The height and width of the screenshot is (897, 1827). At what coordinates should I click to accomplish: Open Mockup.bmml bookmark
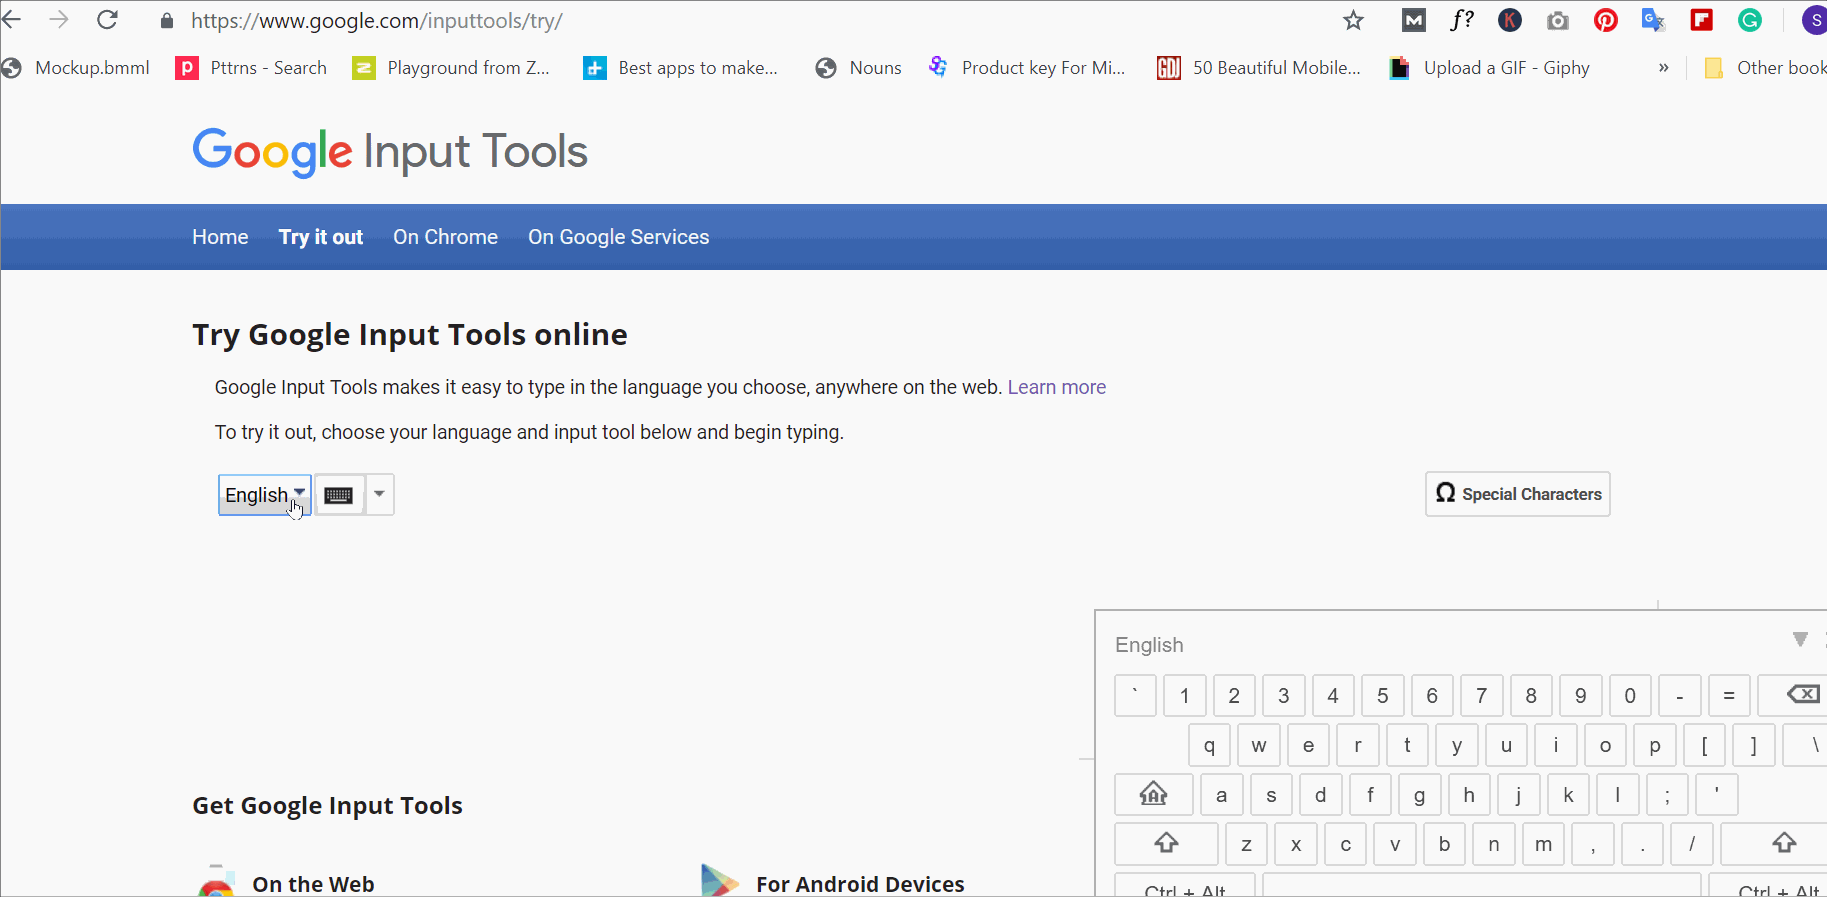(76, 68)
